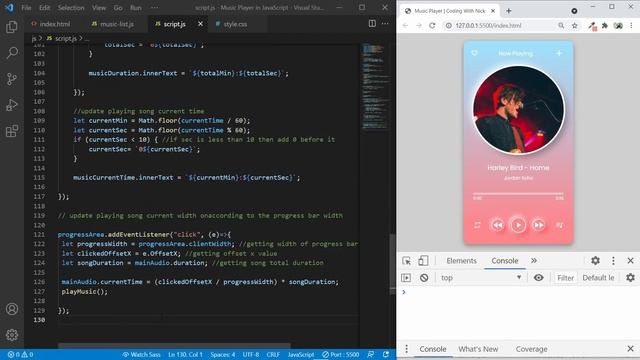The image size is (640, 360).
Task: Open DevTools settings gear
Action: (596, 260)
